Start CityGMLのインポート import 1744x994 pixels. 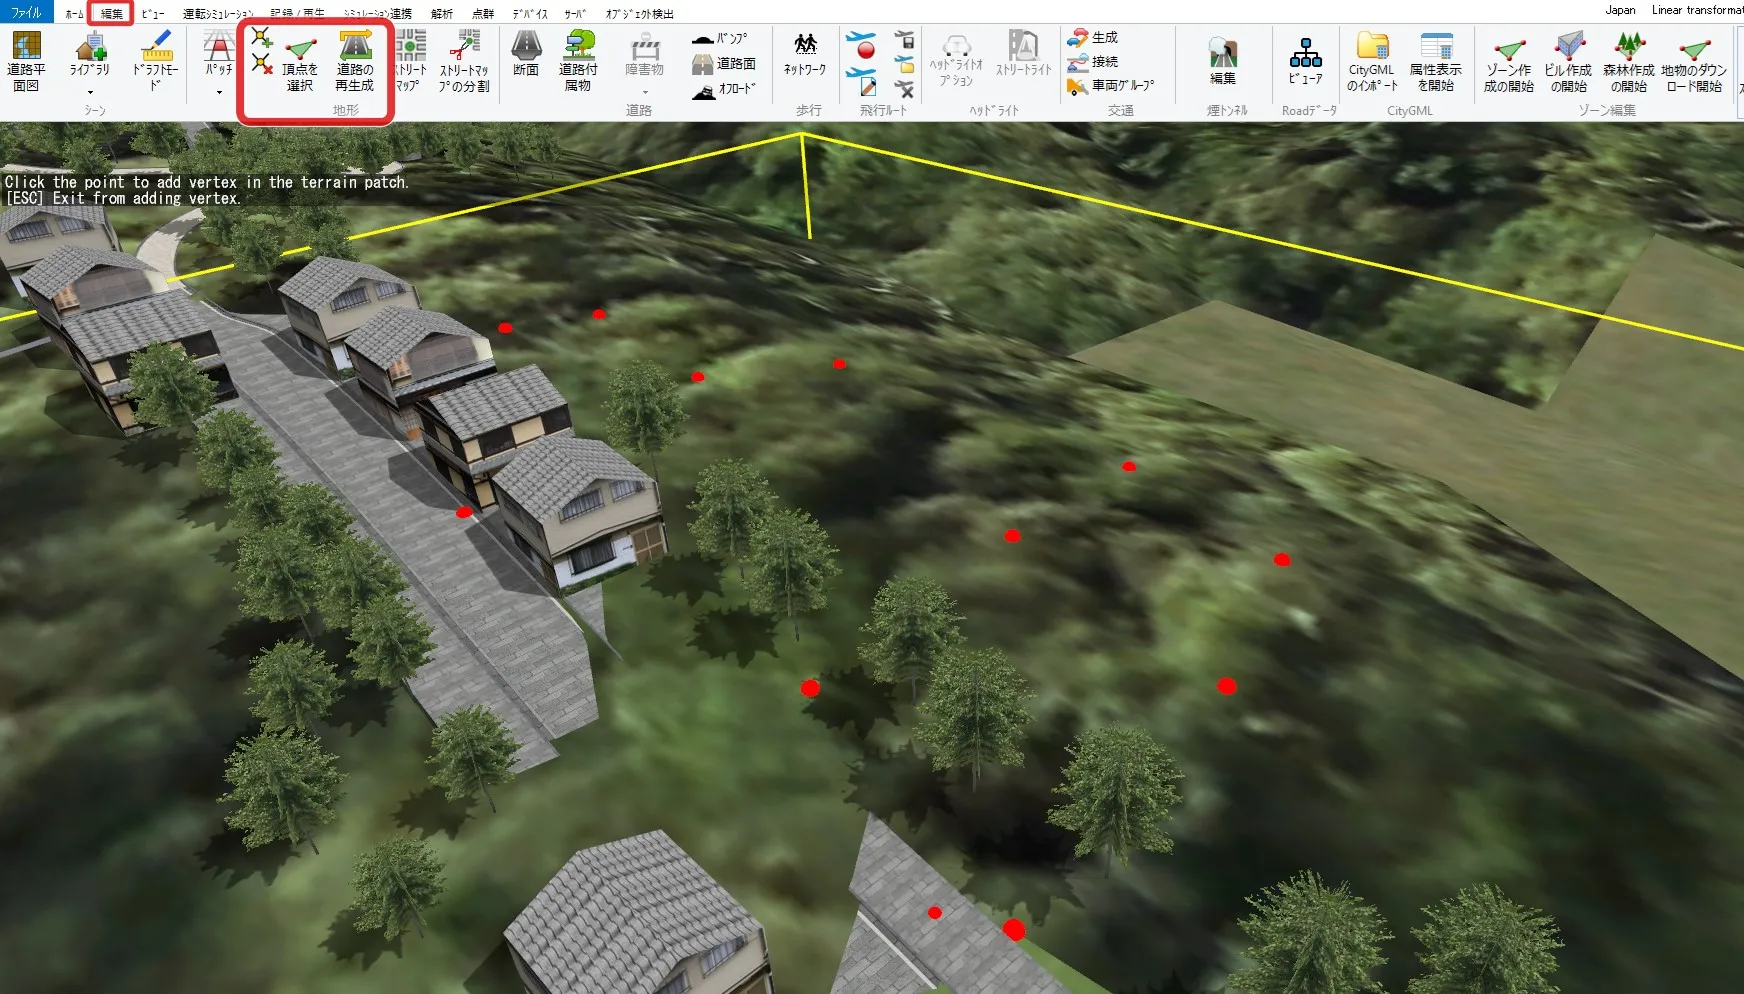point(1371,61)
